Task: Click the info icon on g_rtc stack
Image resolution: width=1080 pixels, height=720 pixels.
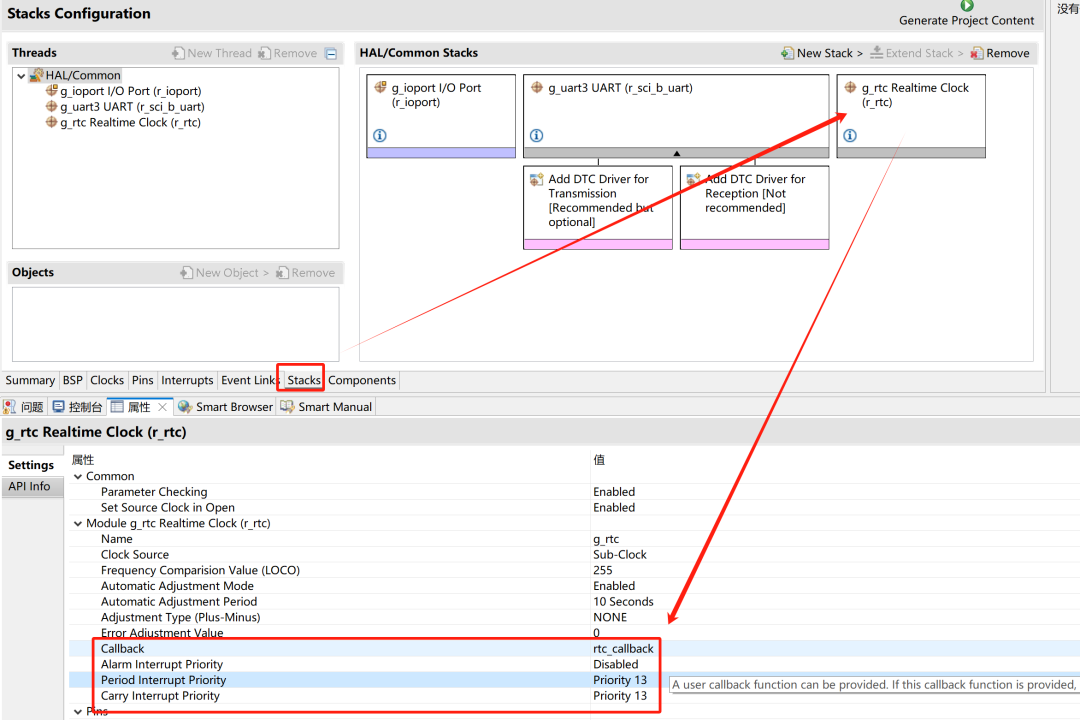Action: (x=850, y=136)
